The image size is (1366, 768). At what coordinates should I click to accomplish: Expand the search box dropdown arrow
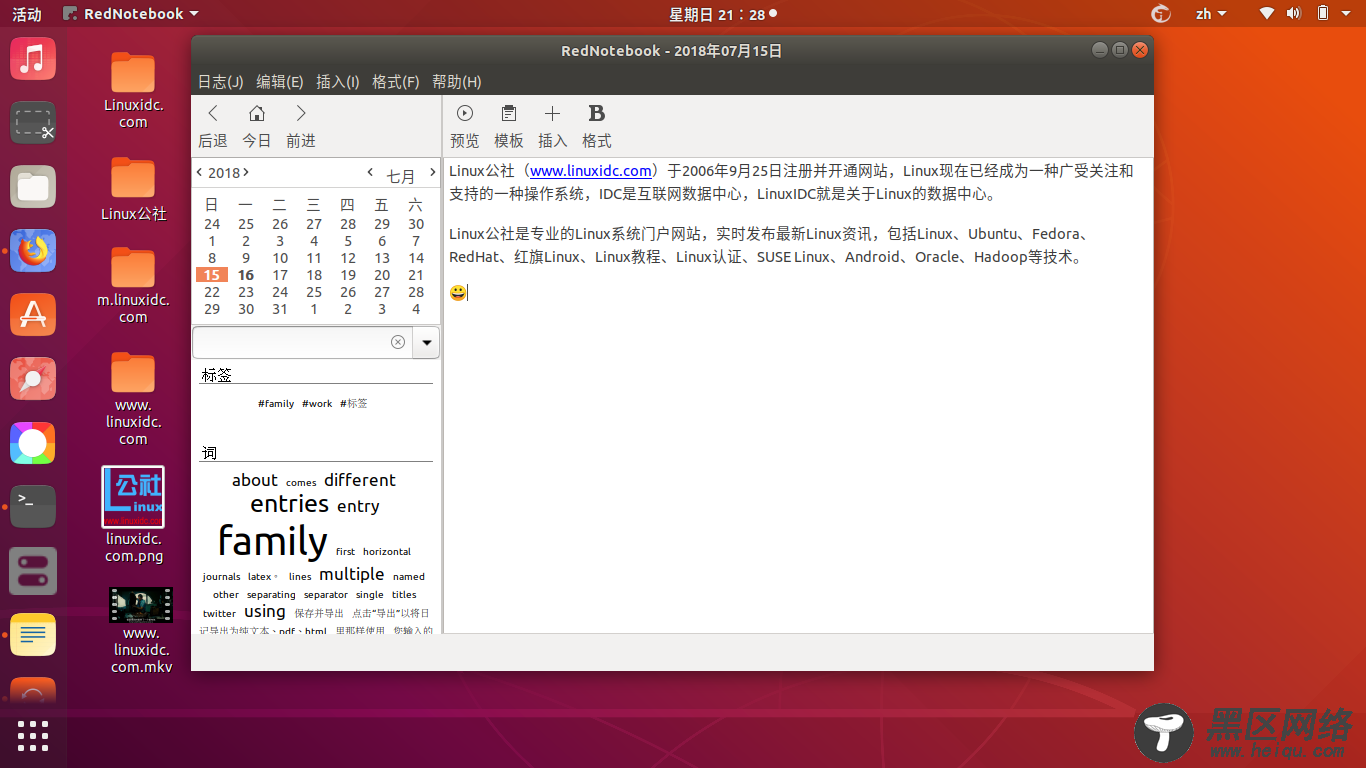tap(427, 342)
